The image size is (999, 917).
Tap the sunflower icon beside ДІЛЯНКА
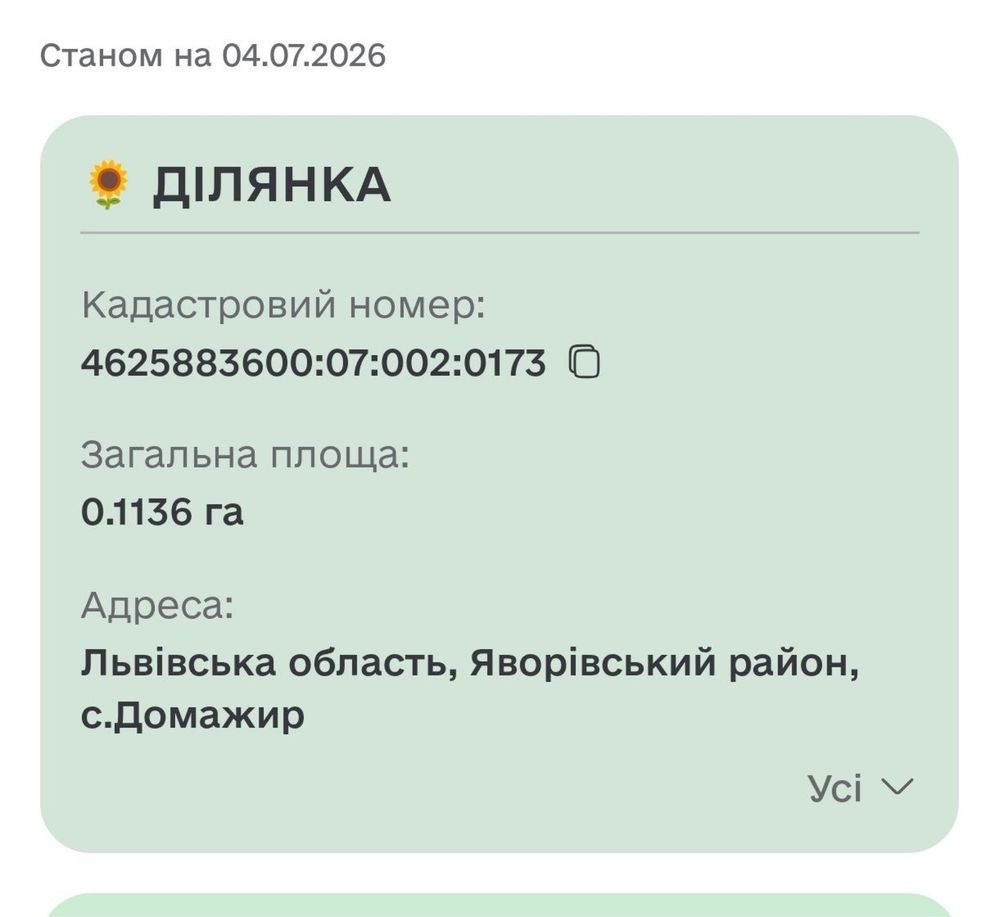(x=108, y=184)
